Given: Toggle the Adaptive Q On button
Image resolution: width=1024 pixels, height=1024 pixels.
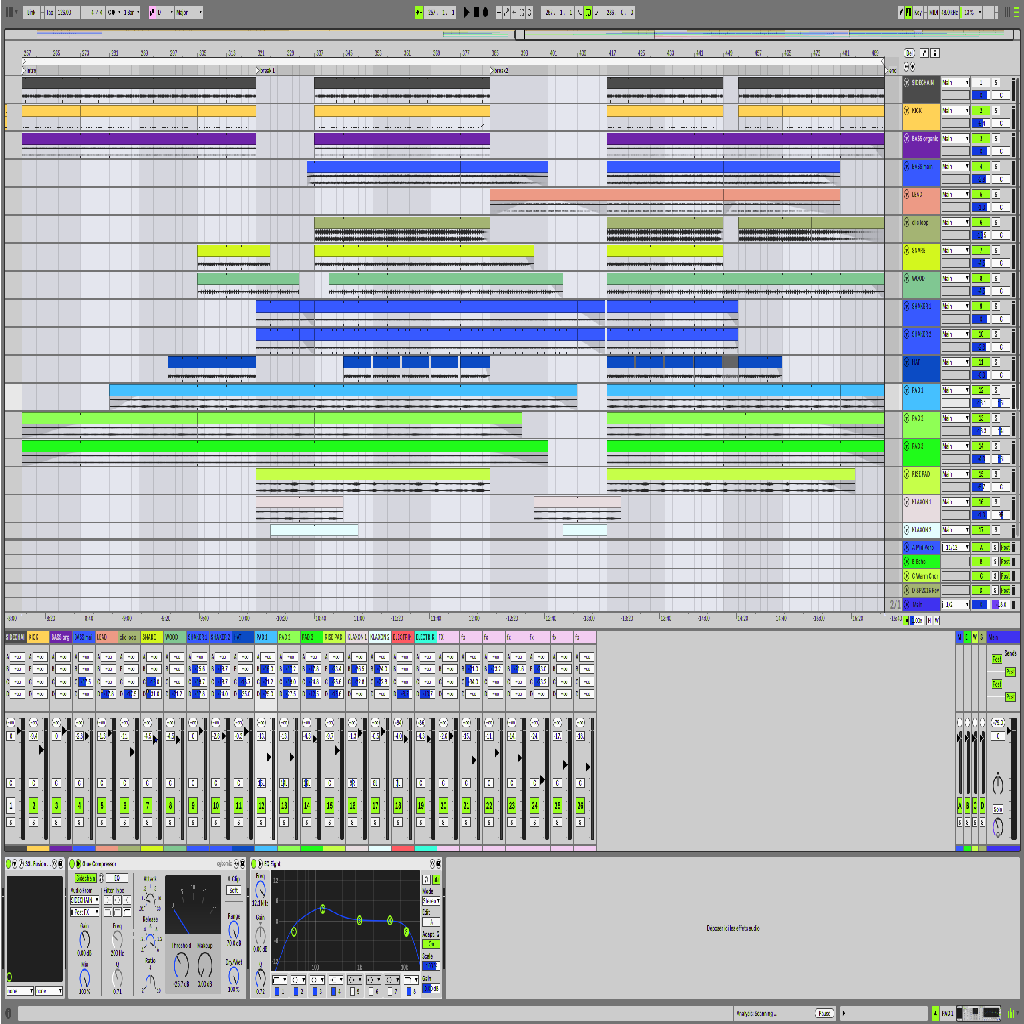Looking at the screenshot, I should tap(431, 944).
